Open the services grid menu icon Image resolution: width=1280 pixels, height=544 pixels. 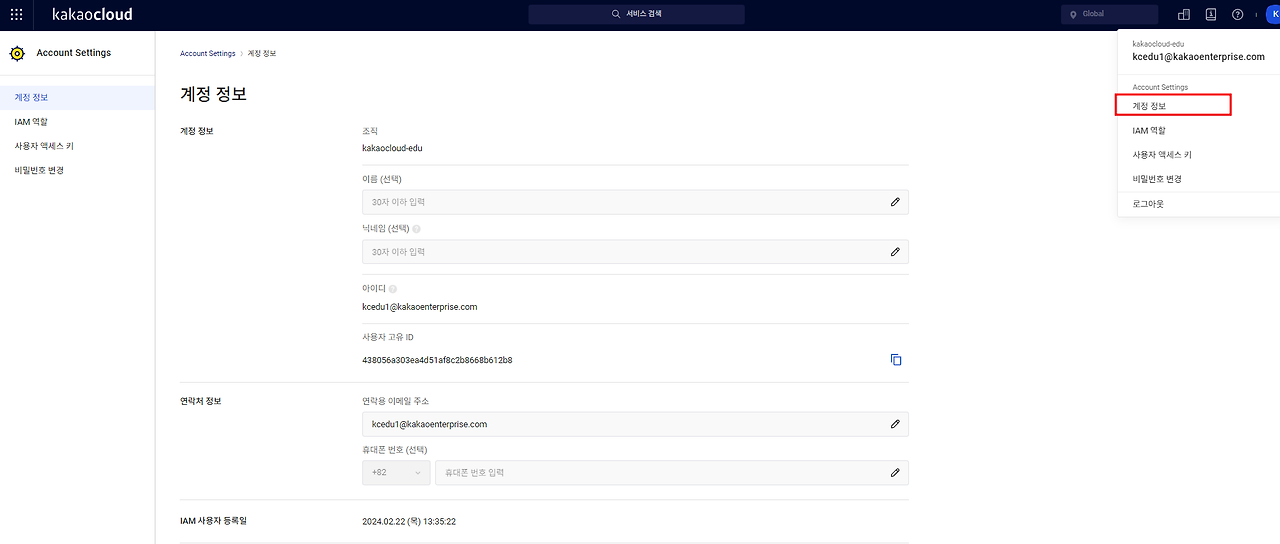pyautogui.click(x=16, y=15)
